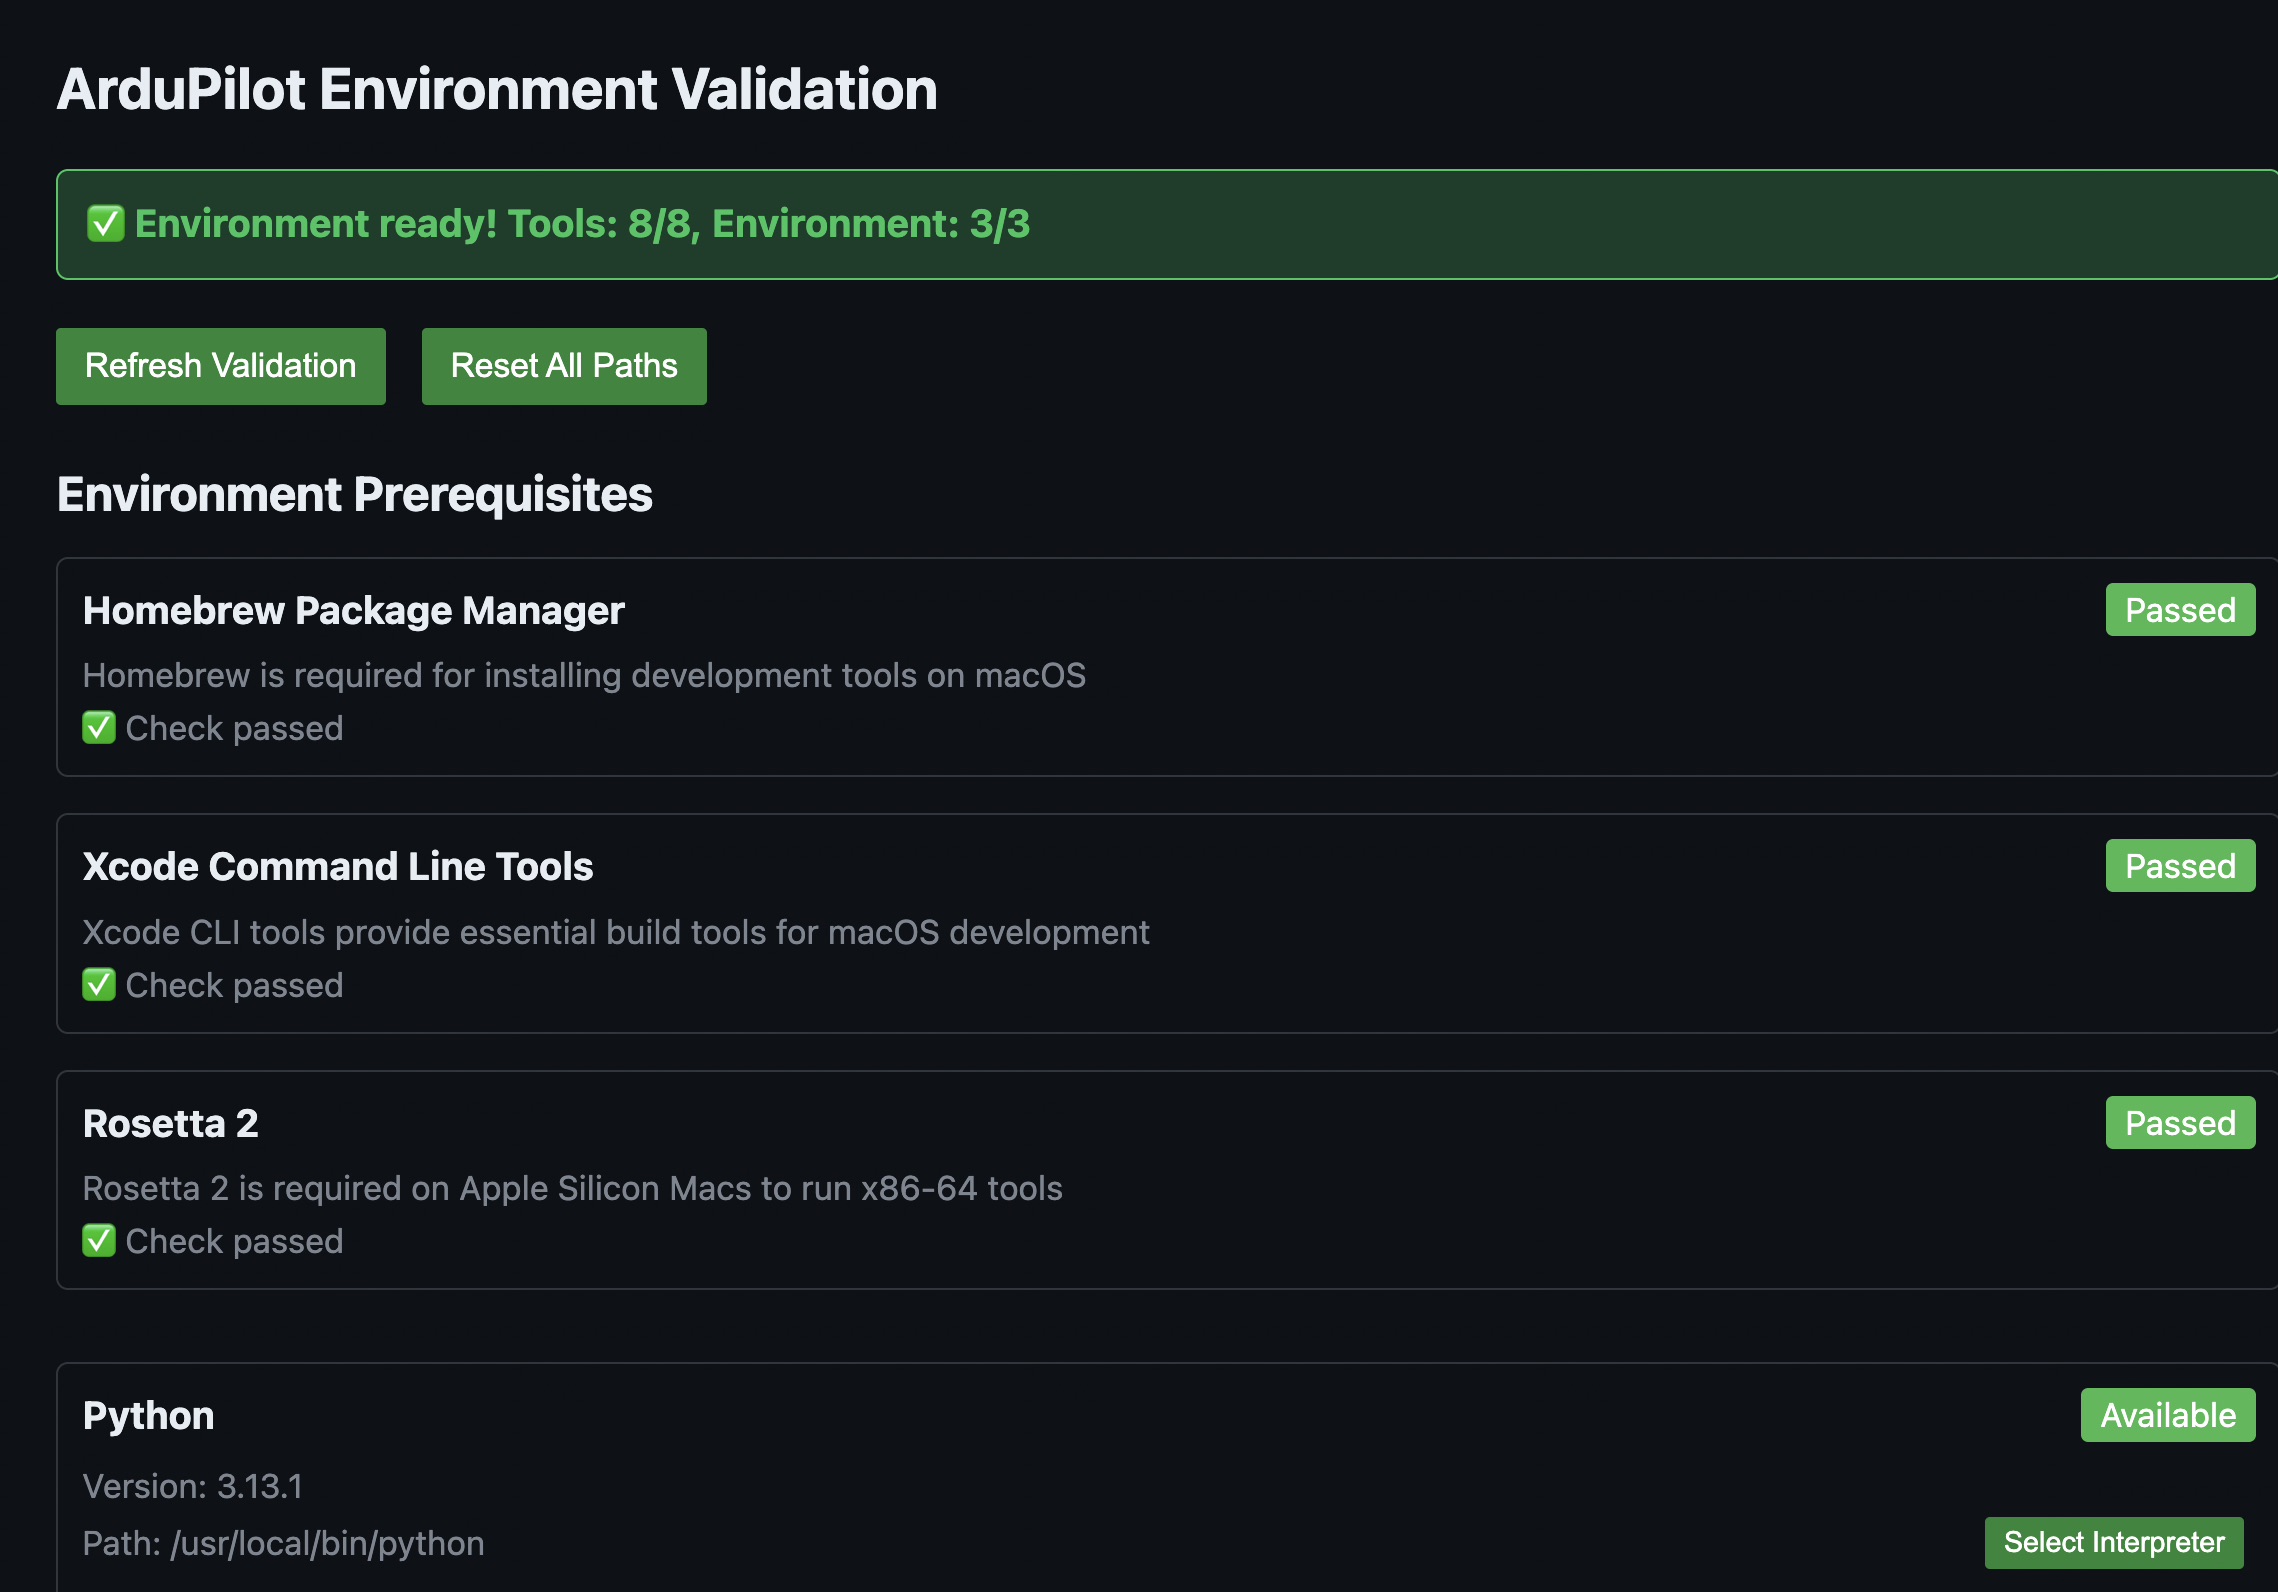
Task: Click the Passed badge on the Xcode Command Line Tools card
Action: 2179,866
